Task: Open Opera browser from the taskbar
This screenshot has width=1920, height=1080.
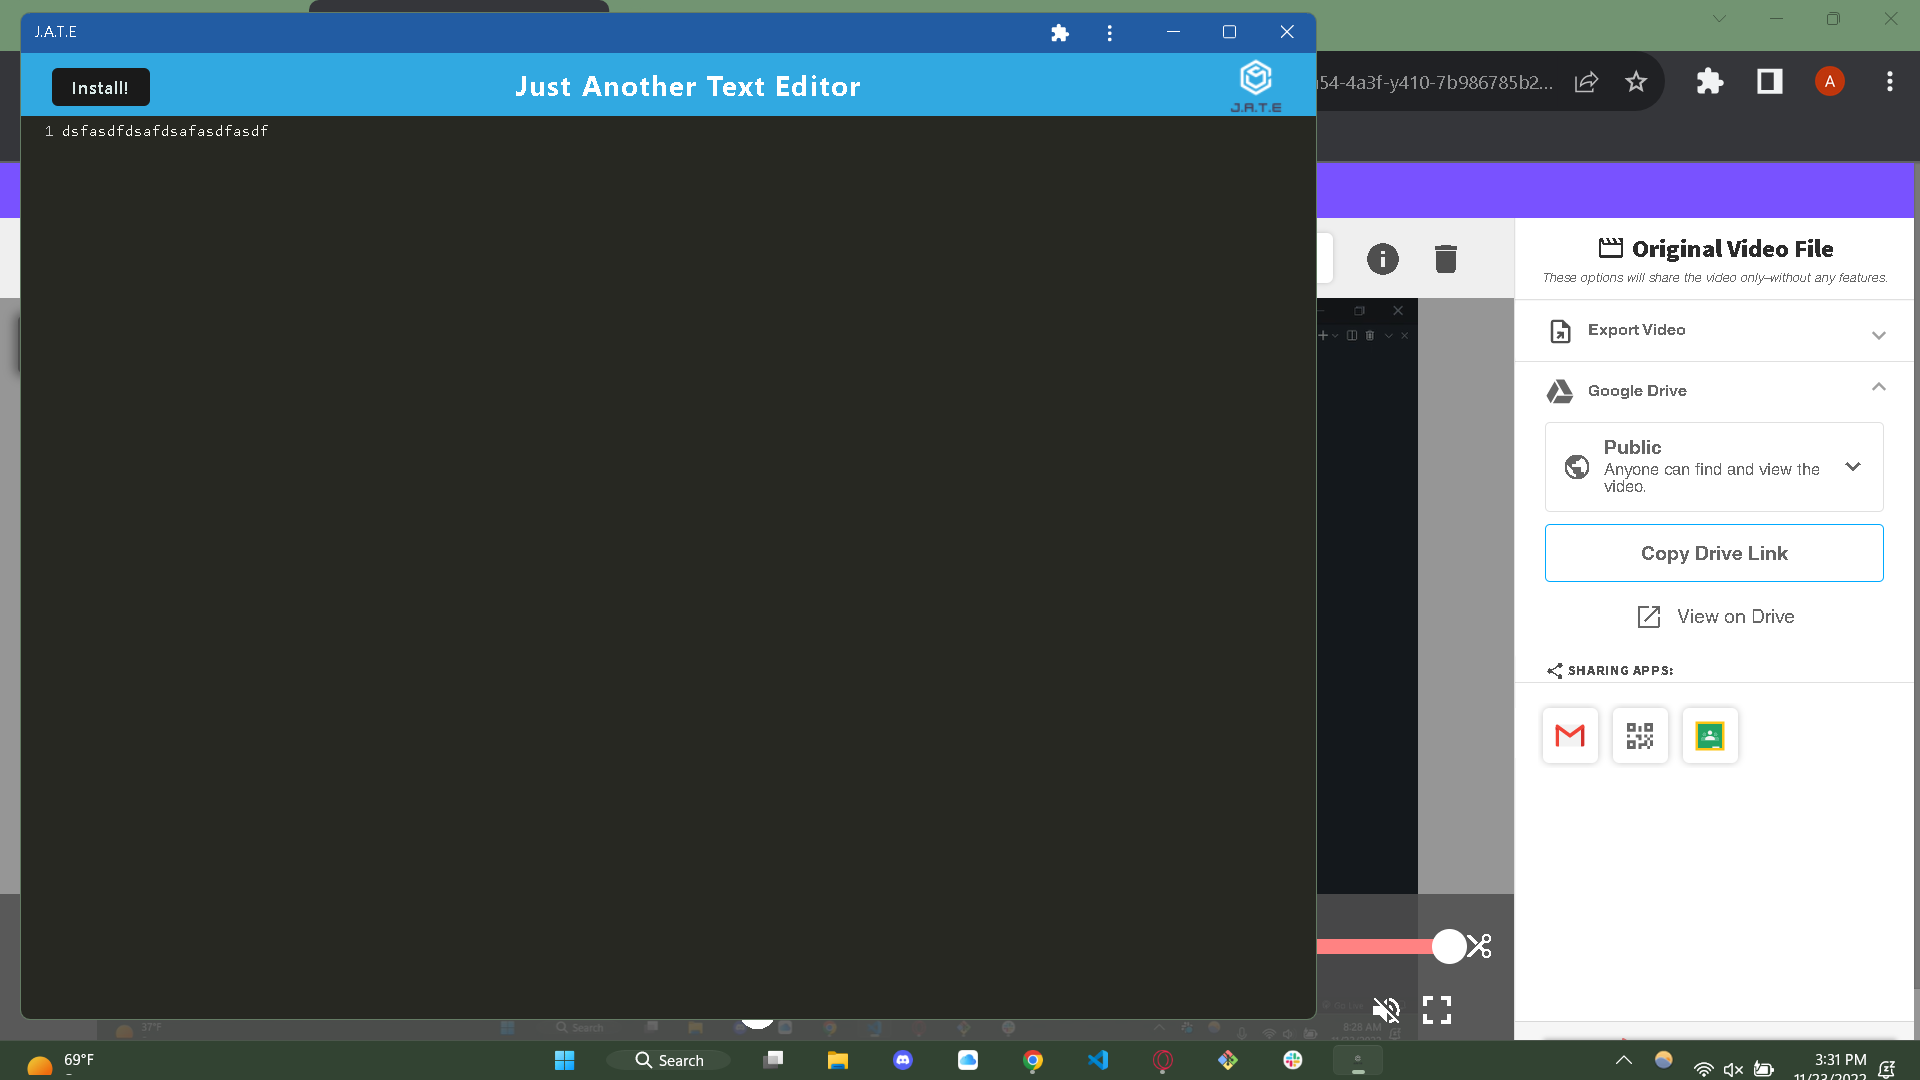Action: [x=1163, y=1060]
